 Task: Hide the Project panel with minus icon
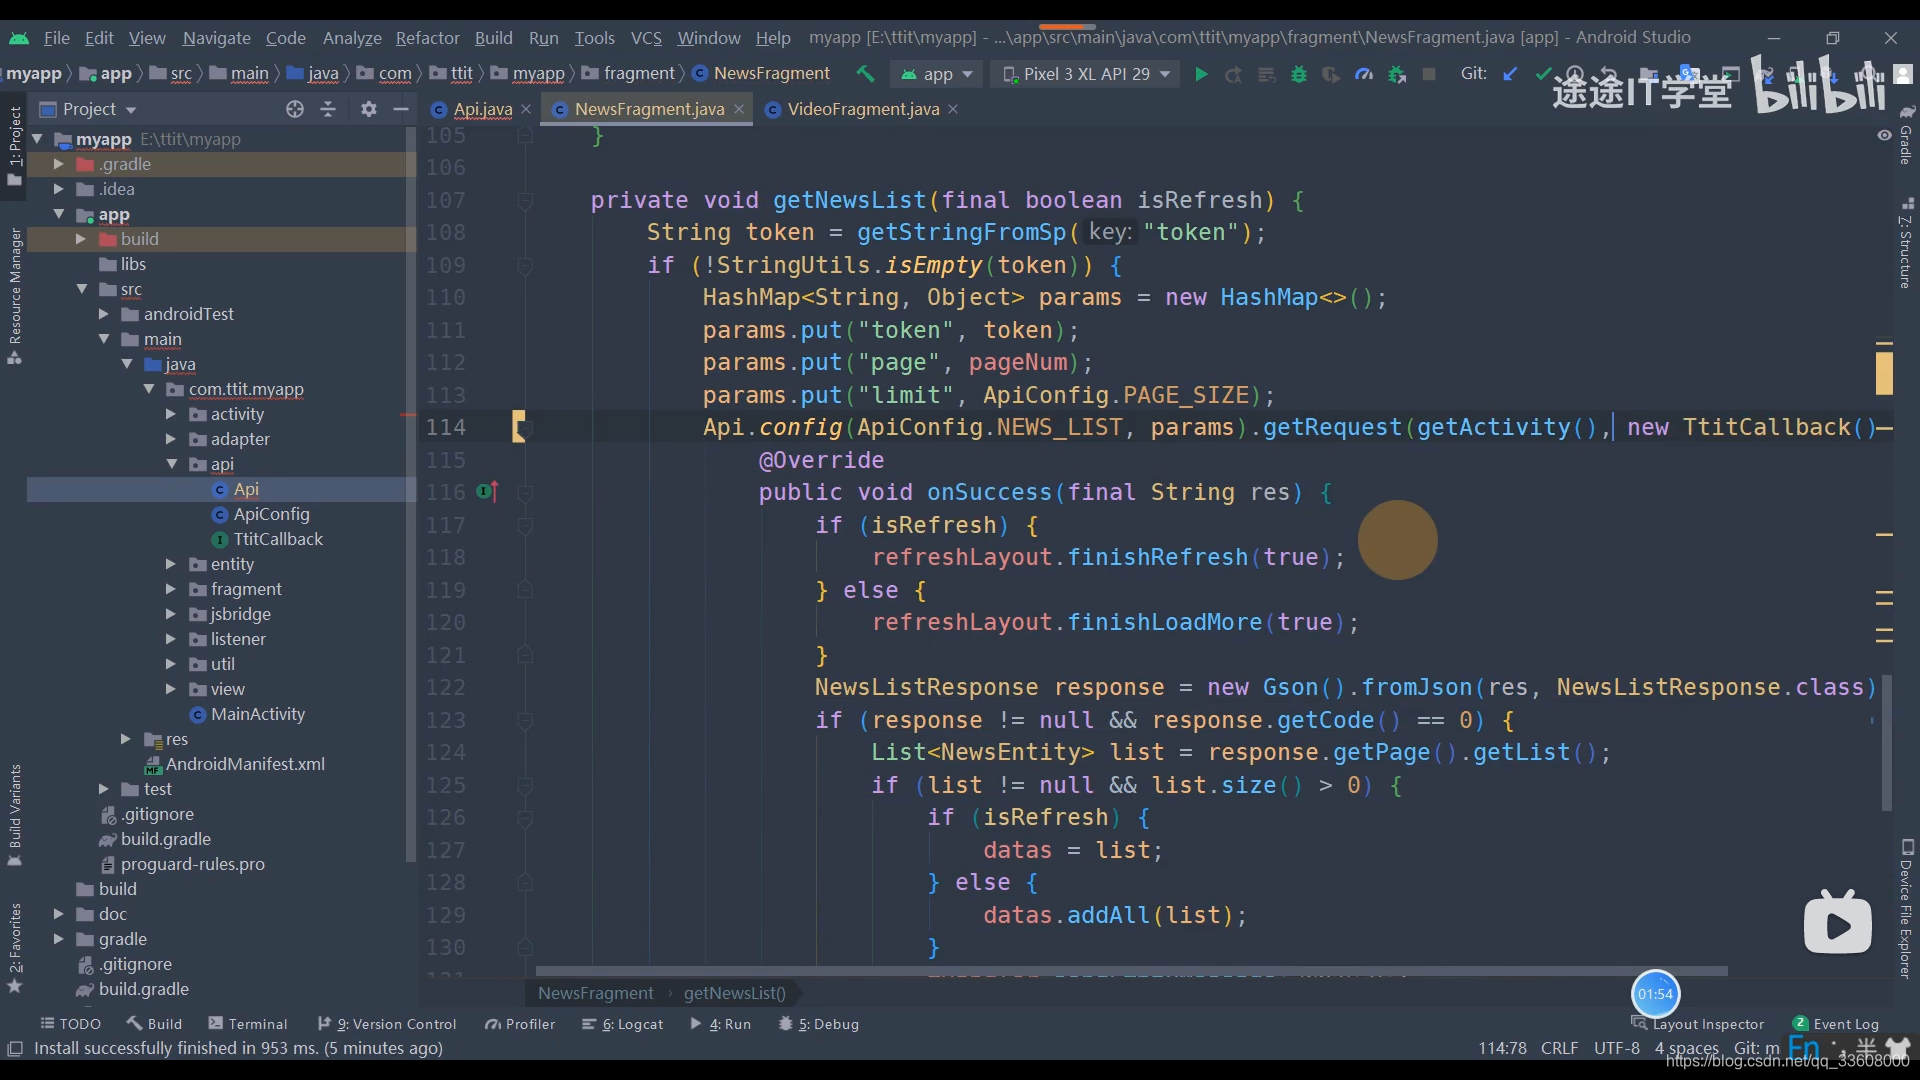click(x=401, y=109)
